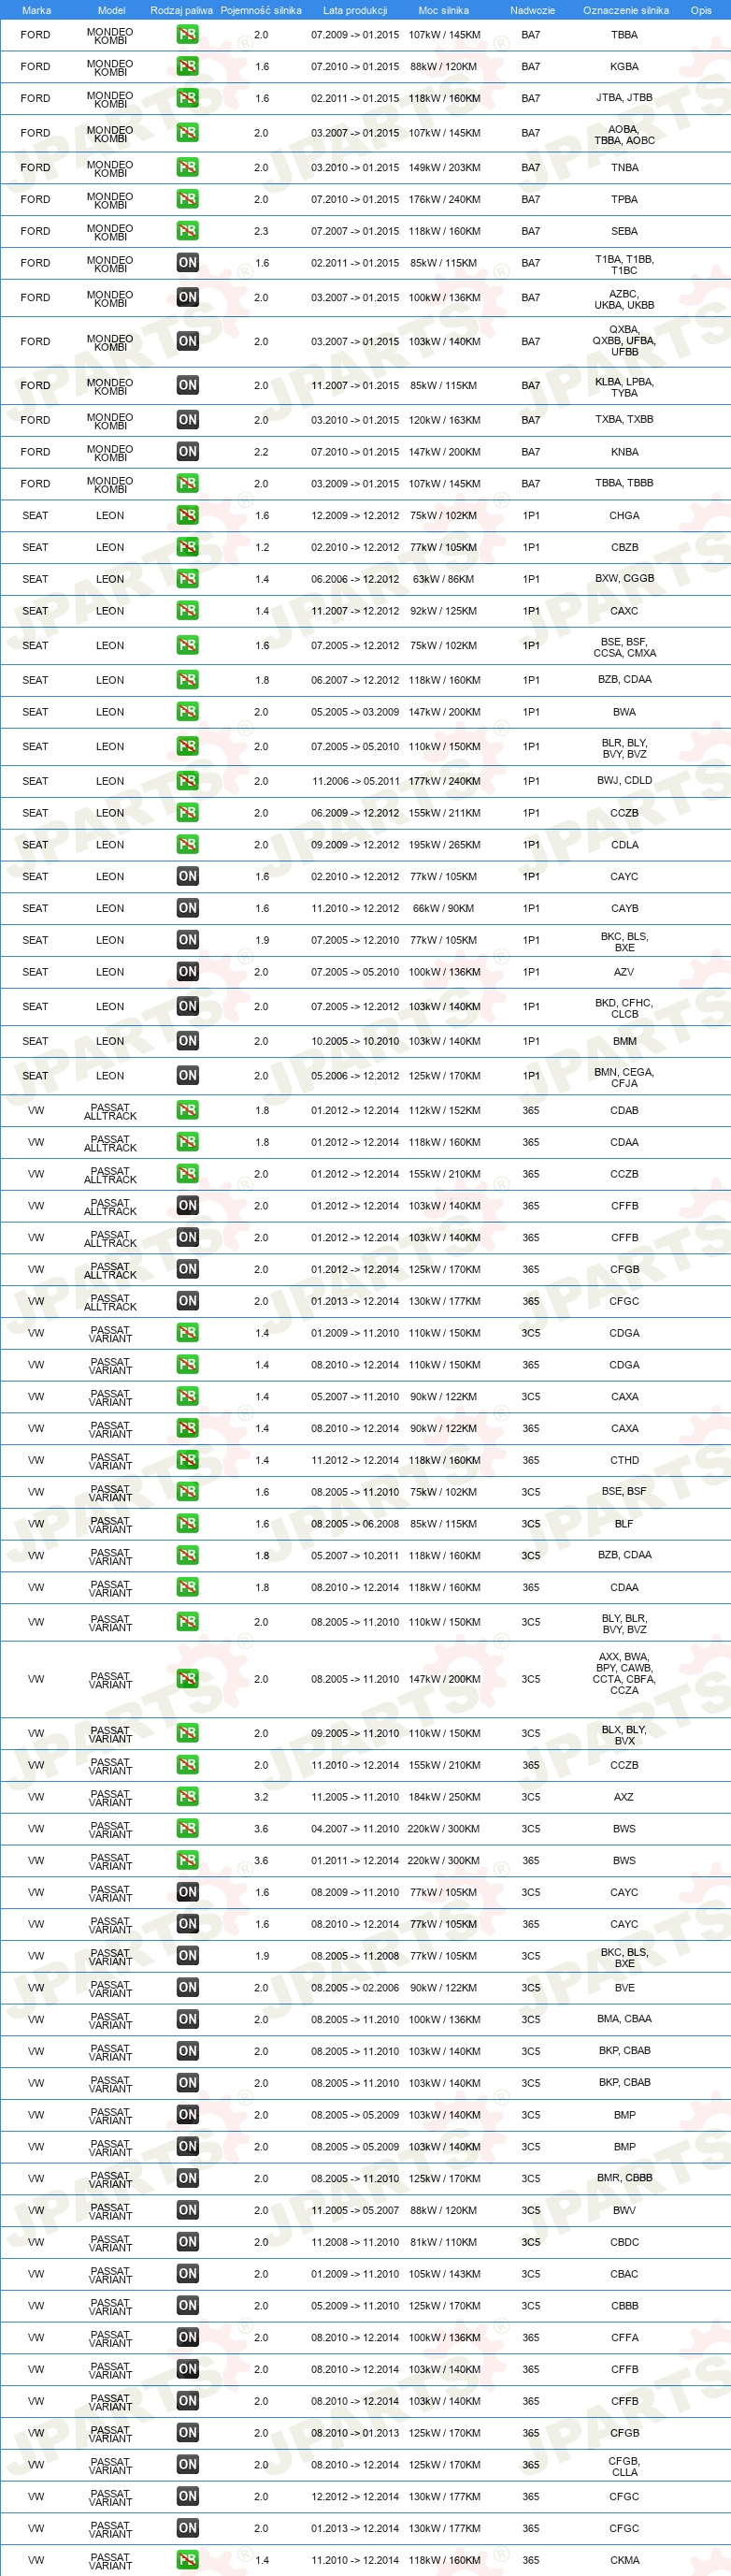This screenshot has width=731, height=2576.
Task: Click the AXX, BWA, BPY, CAWB engine codes cell
Action: point(625,1673)
